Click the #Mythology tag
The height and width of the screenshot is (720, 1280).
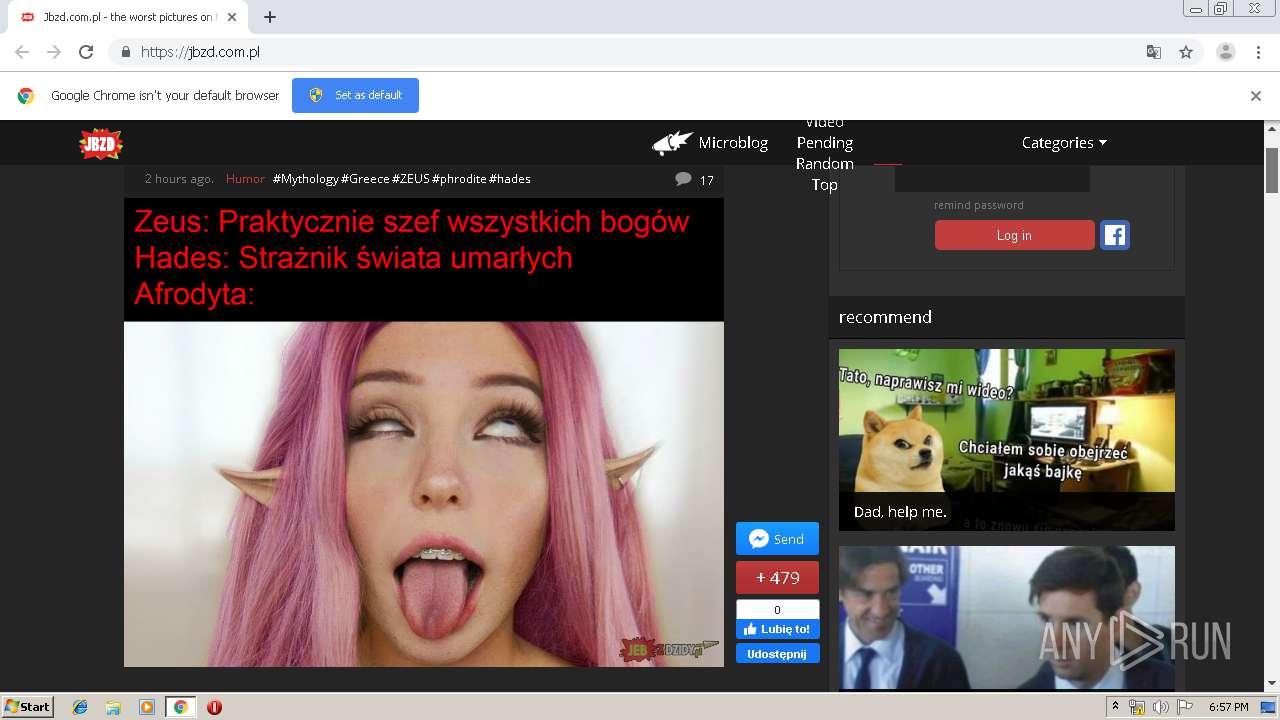[306, 179]
